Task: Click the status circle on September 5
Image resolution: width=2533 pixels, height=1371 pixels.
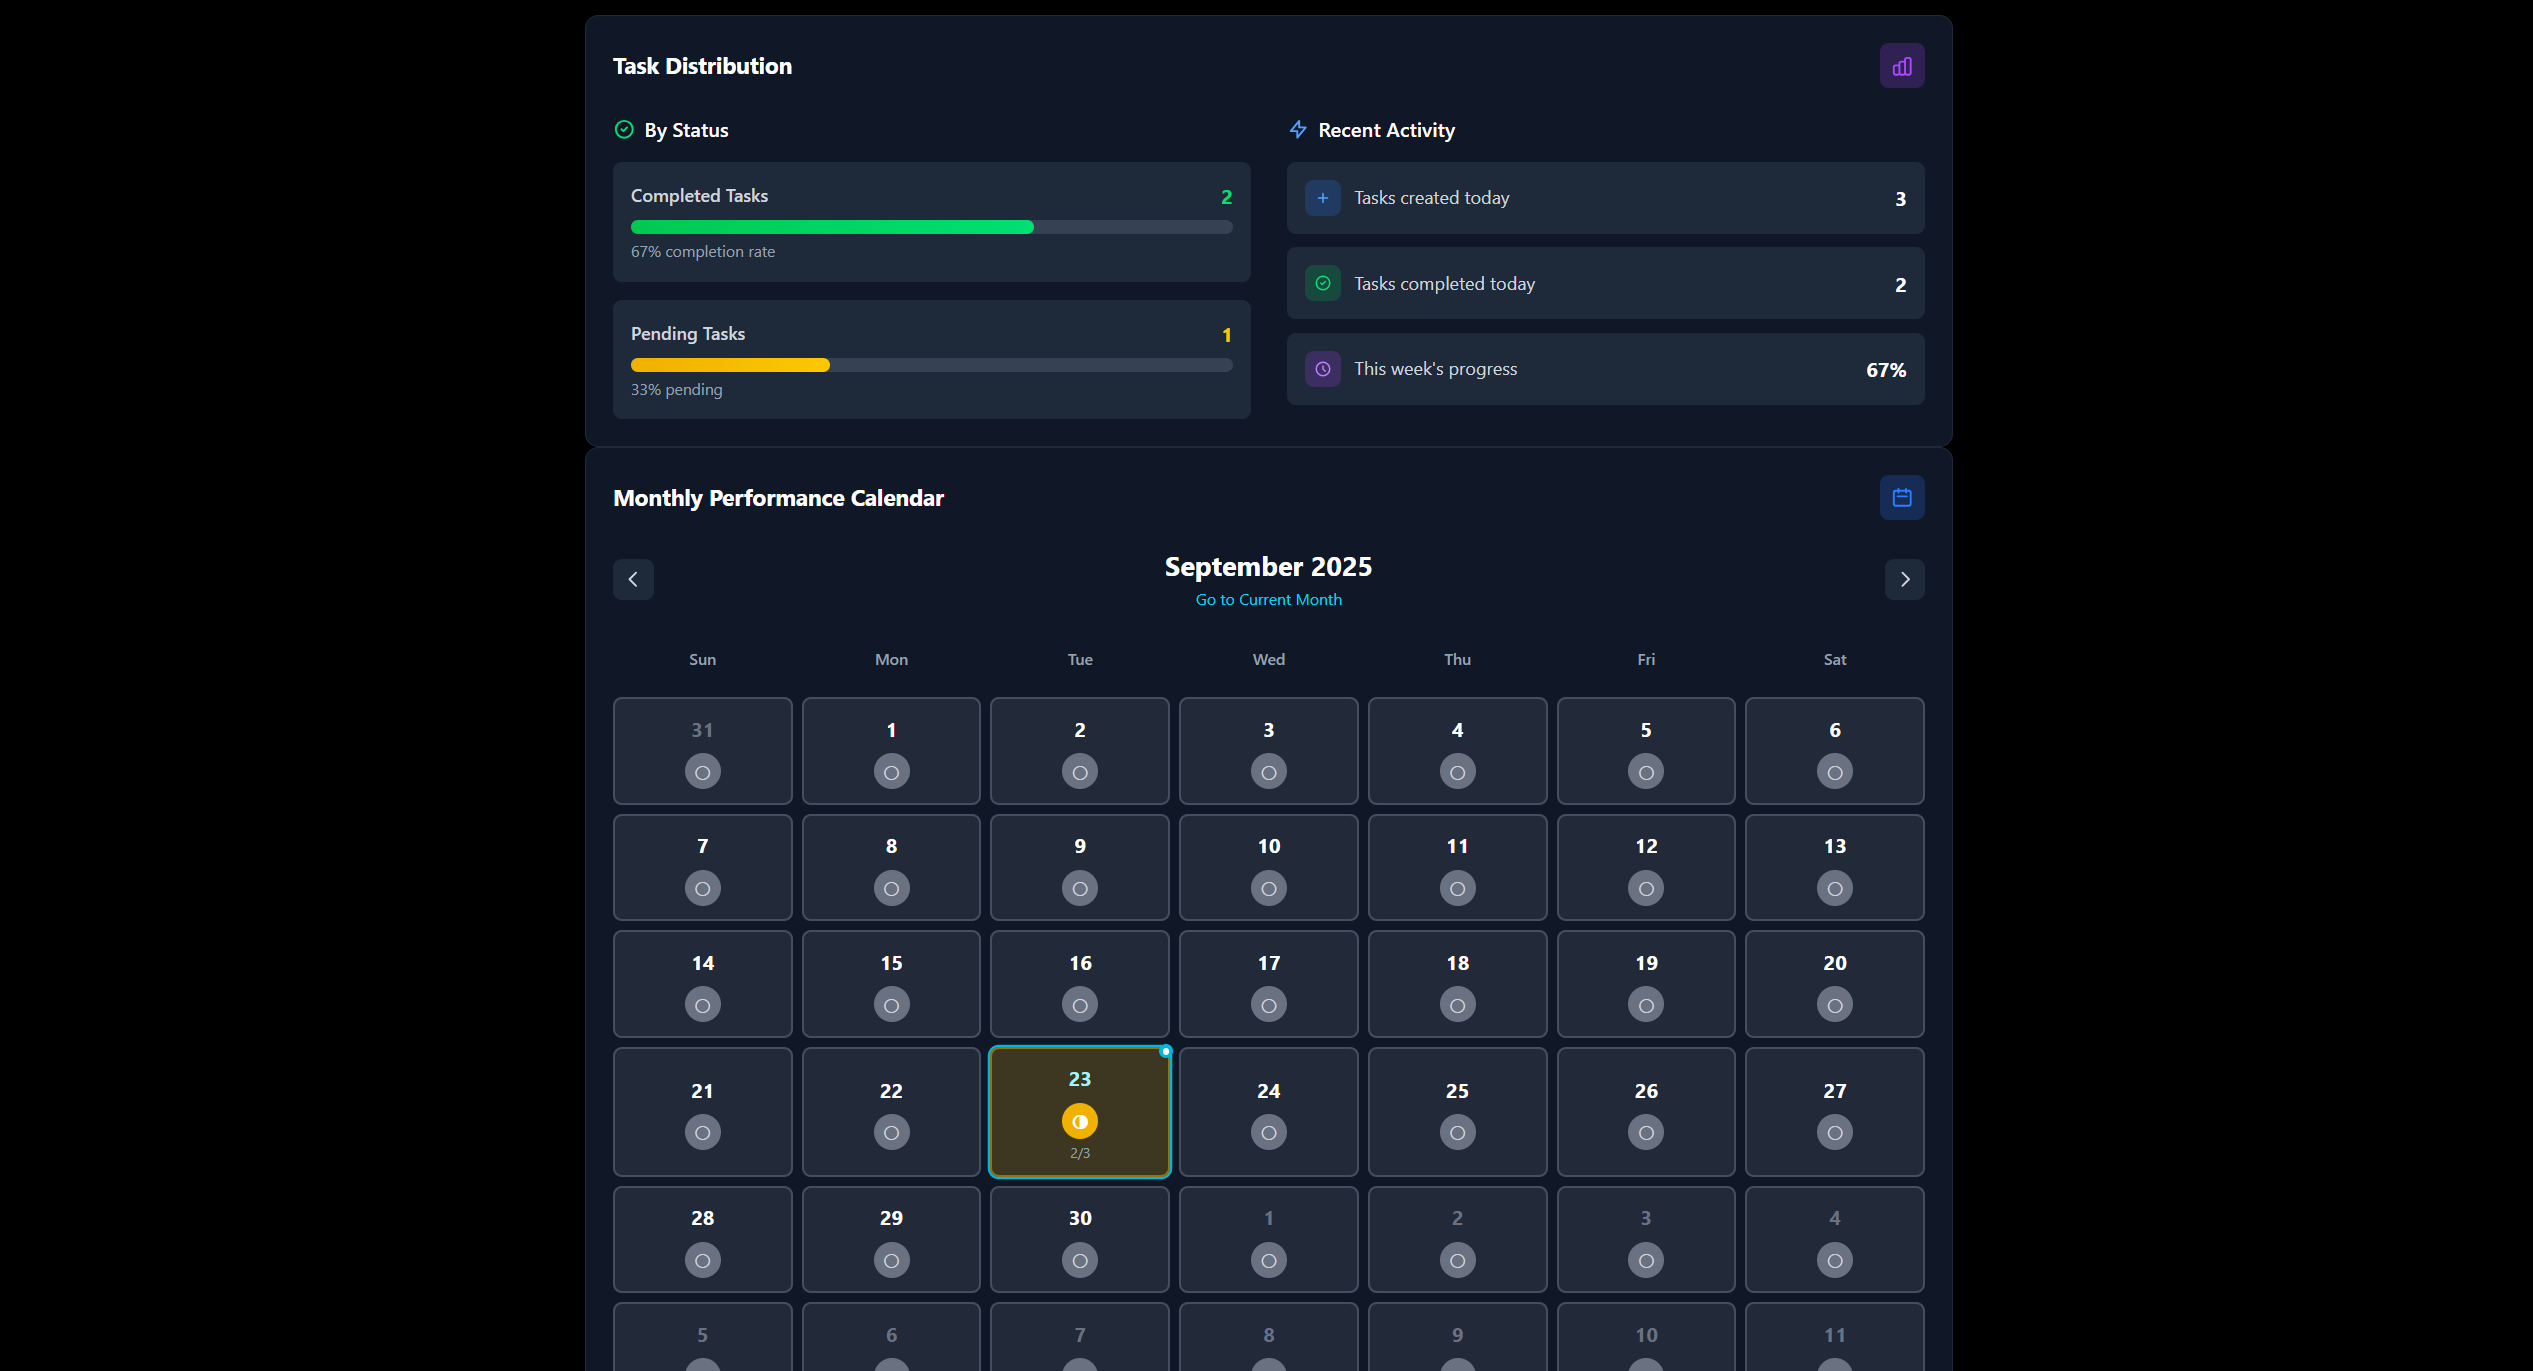Action: pyautogui.click(x=1645, y=772)
